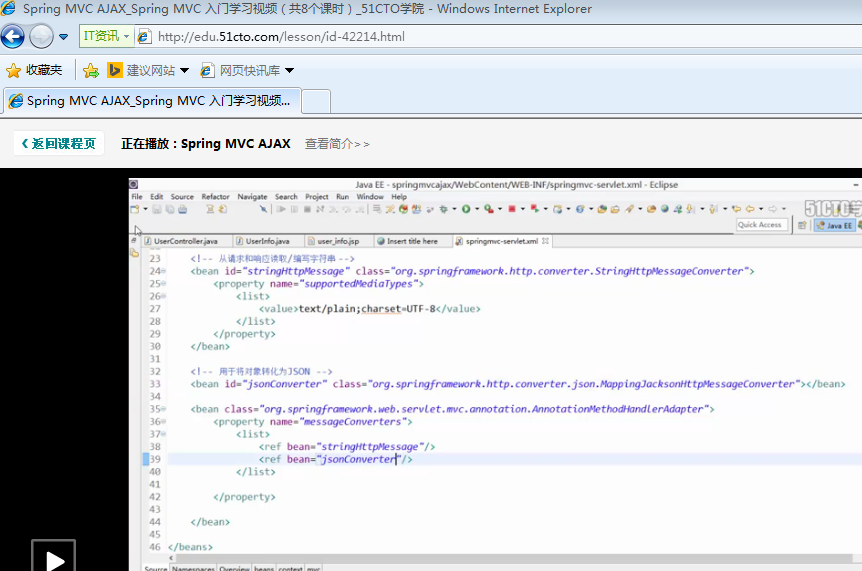Open a new blank browser tab
862x571 pixels.
click(x=316, y=102)
